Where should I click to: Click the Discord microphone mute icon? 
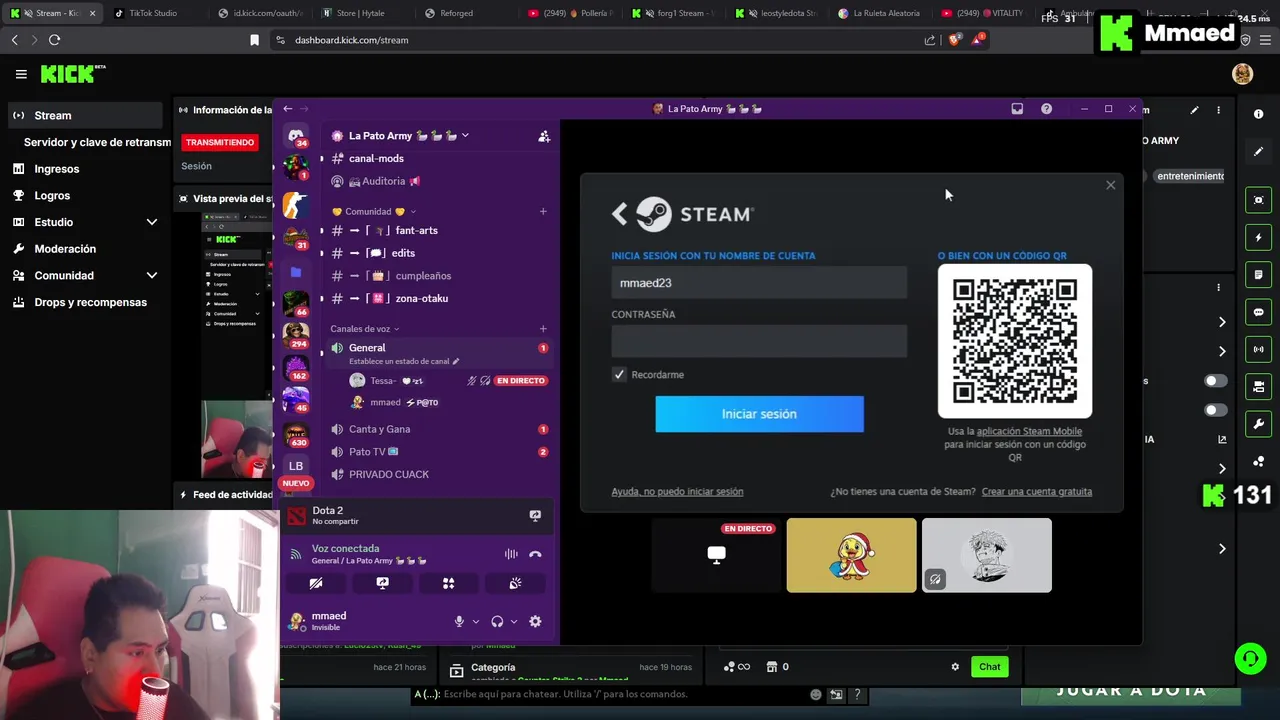click(x=459, y=621)
